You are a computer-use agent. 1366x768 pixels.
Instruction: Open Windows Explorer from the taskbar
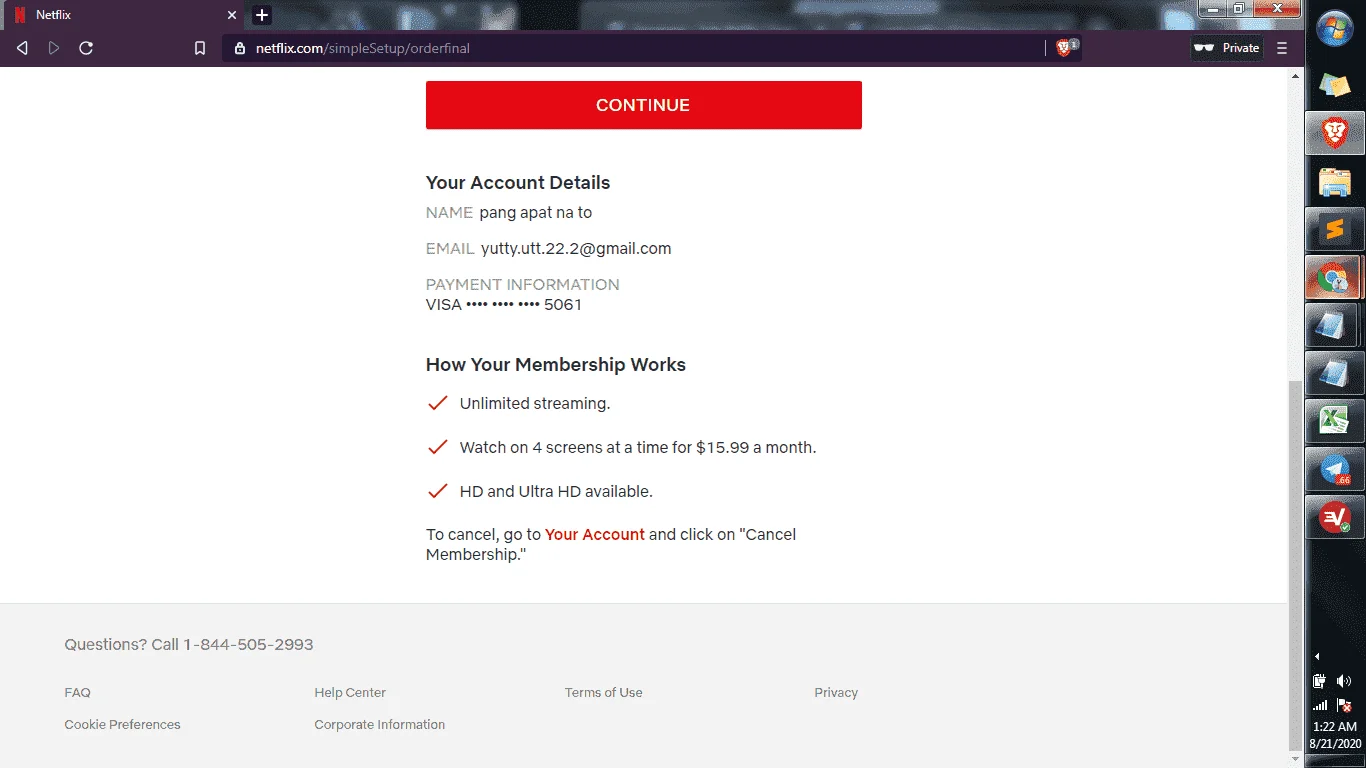[1335, 182]
